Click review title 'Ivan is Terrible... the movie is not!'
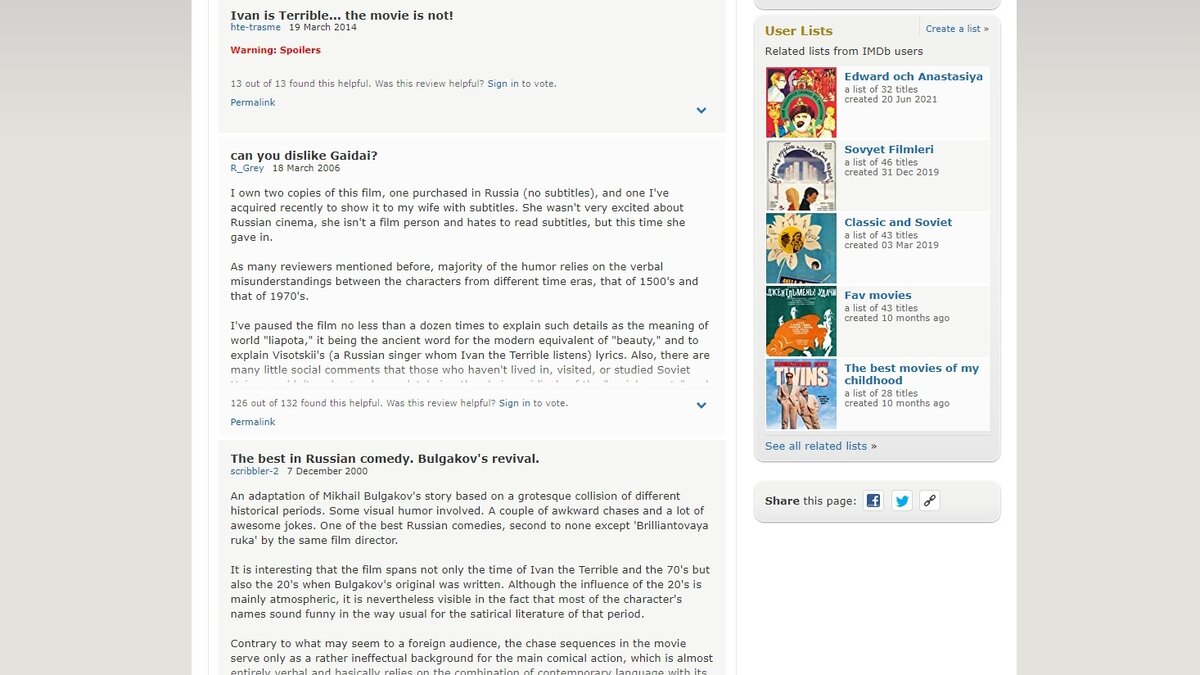1200x675 pixels. tap(342, 15)
